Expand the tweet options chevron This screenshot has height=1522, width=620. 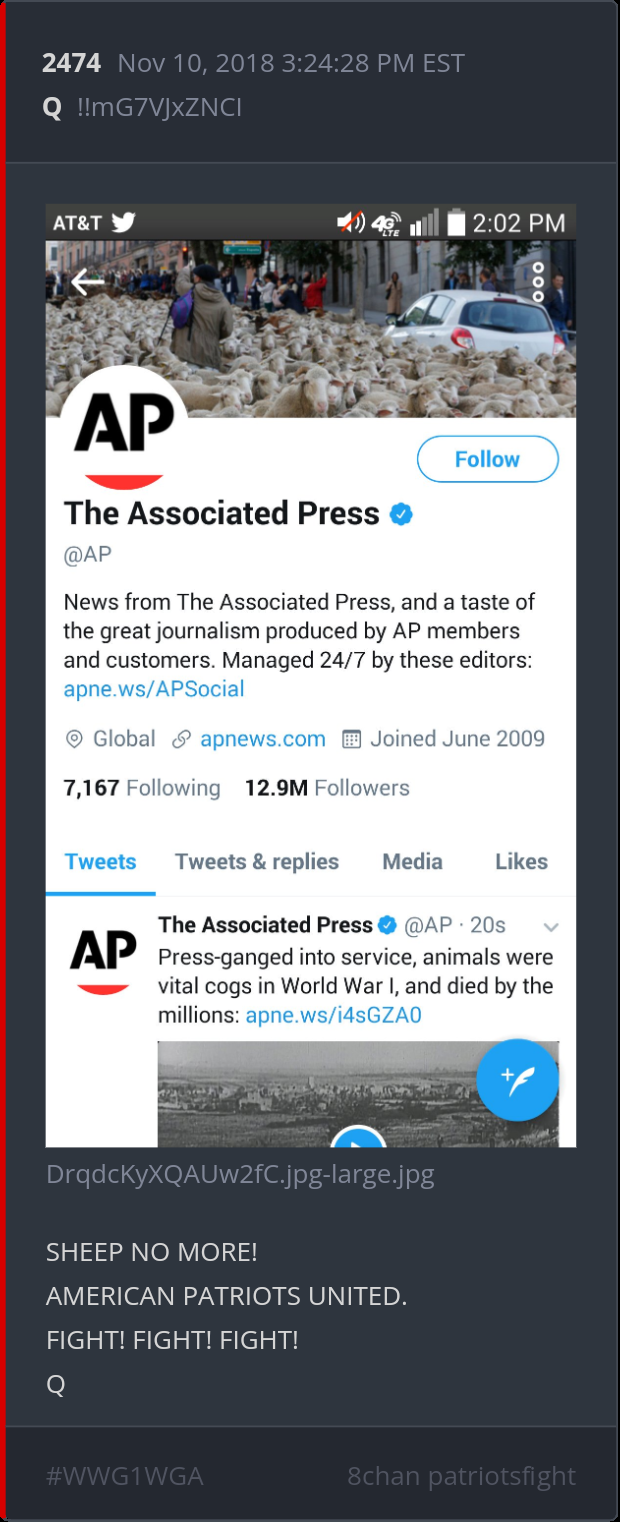(550, 927)
